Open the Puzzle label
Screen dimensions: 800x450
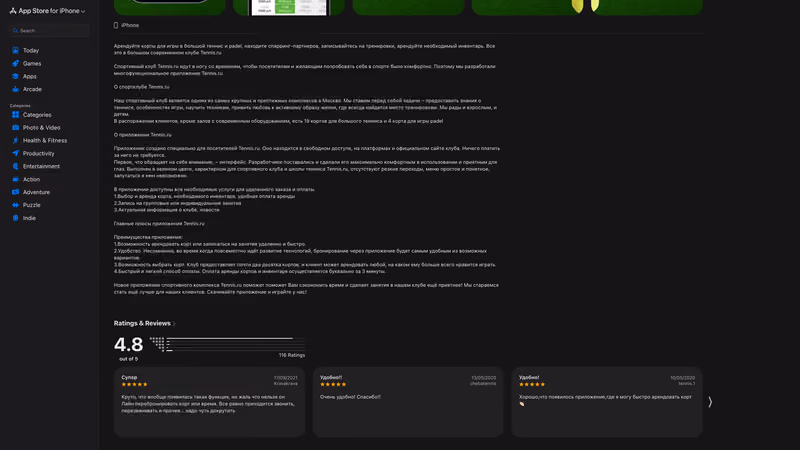(32, 205)
